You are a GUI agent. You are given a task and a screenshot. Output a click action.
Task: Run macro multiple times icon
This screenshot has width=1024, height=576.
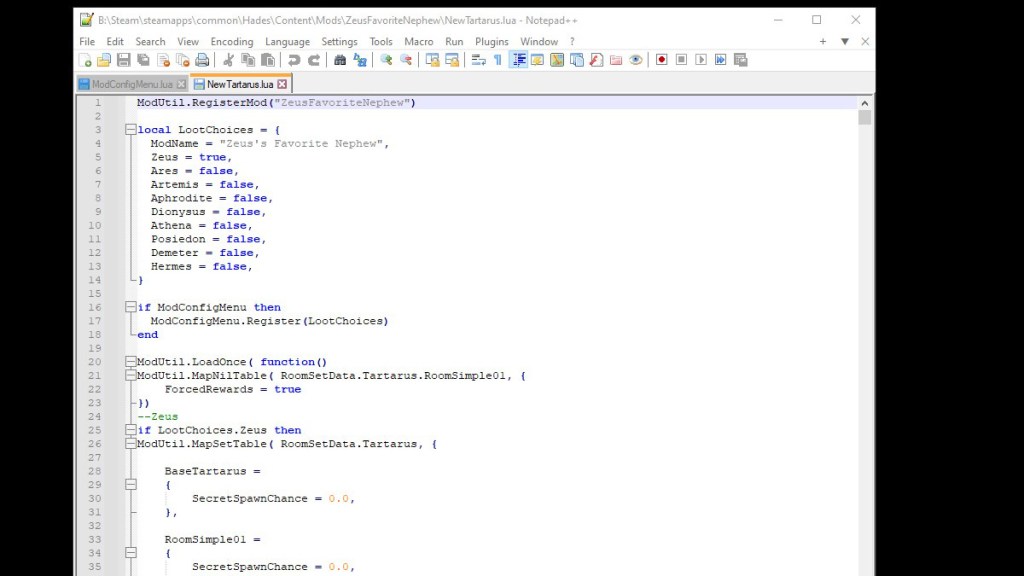click(720, 60)
